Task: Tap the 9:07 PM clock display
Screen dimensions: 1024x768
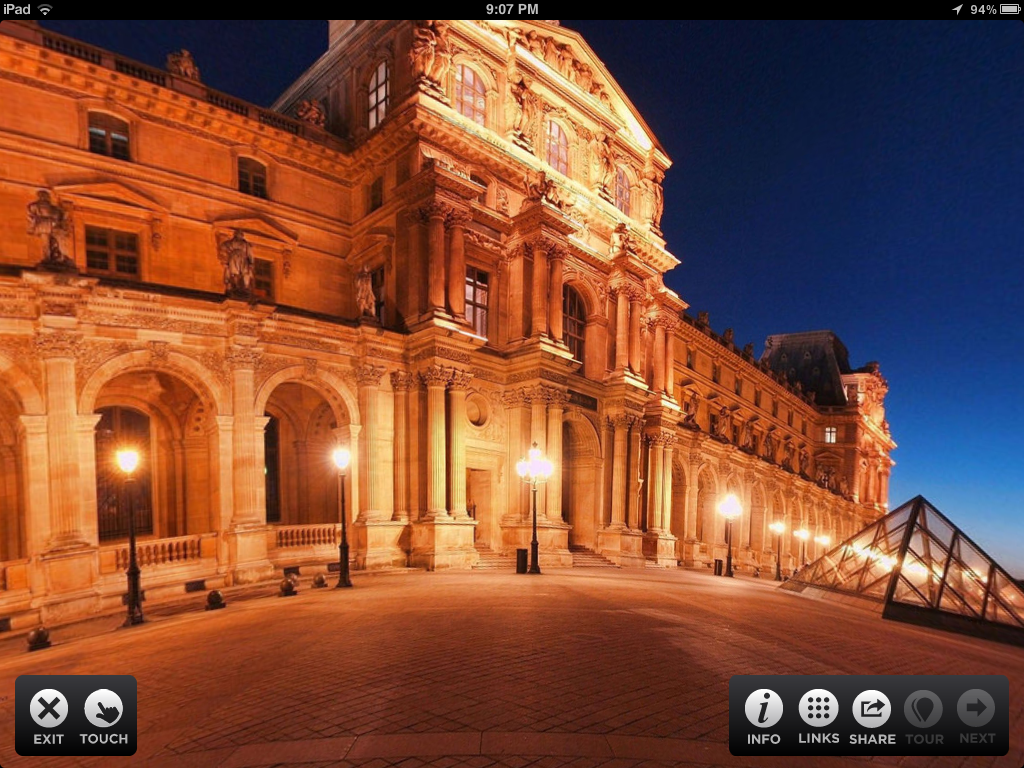Action: pos(511,8)
